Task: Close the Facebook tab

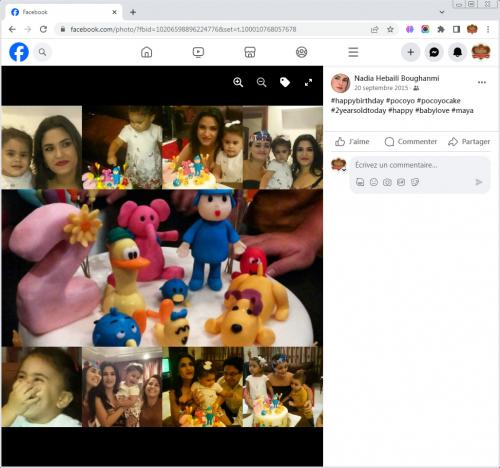Action: (114, 12)
